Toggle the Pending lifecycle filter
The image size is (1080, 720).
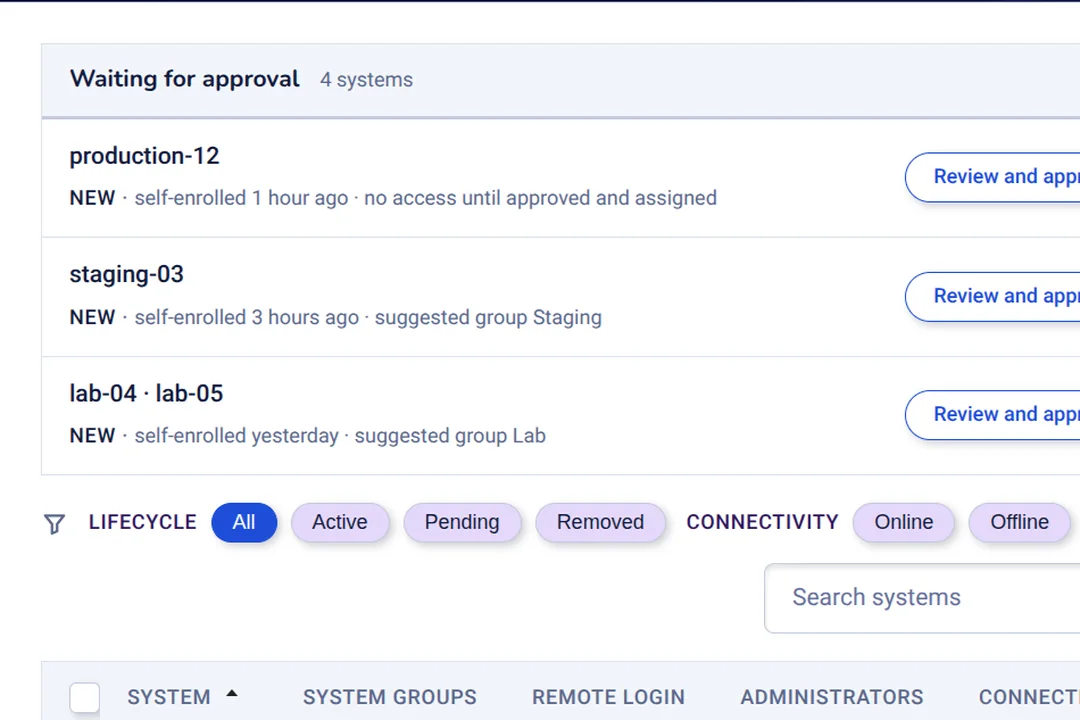pos(462,522)
